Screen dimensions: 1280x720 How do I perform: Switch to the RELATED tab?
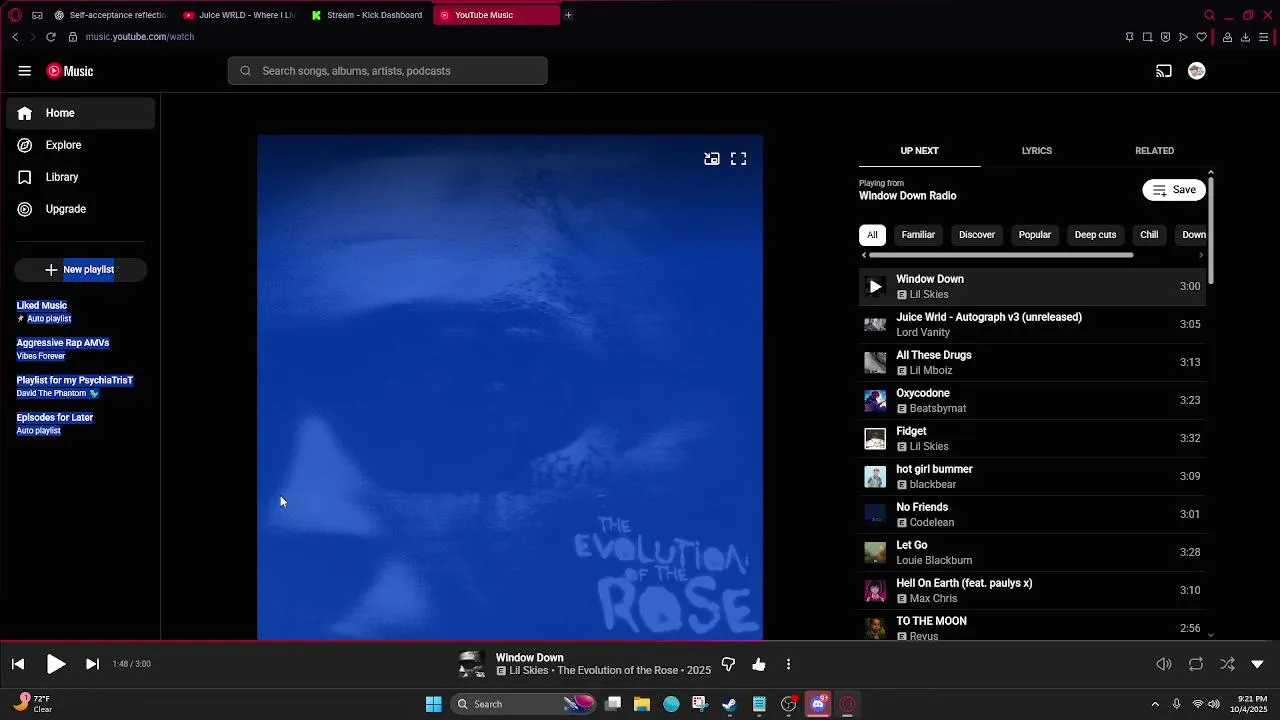click(1154, 151)
